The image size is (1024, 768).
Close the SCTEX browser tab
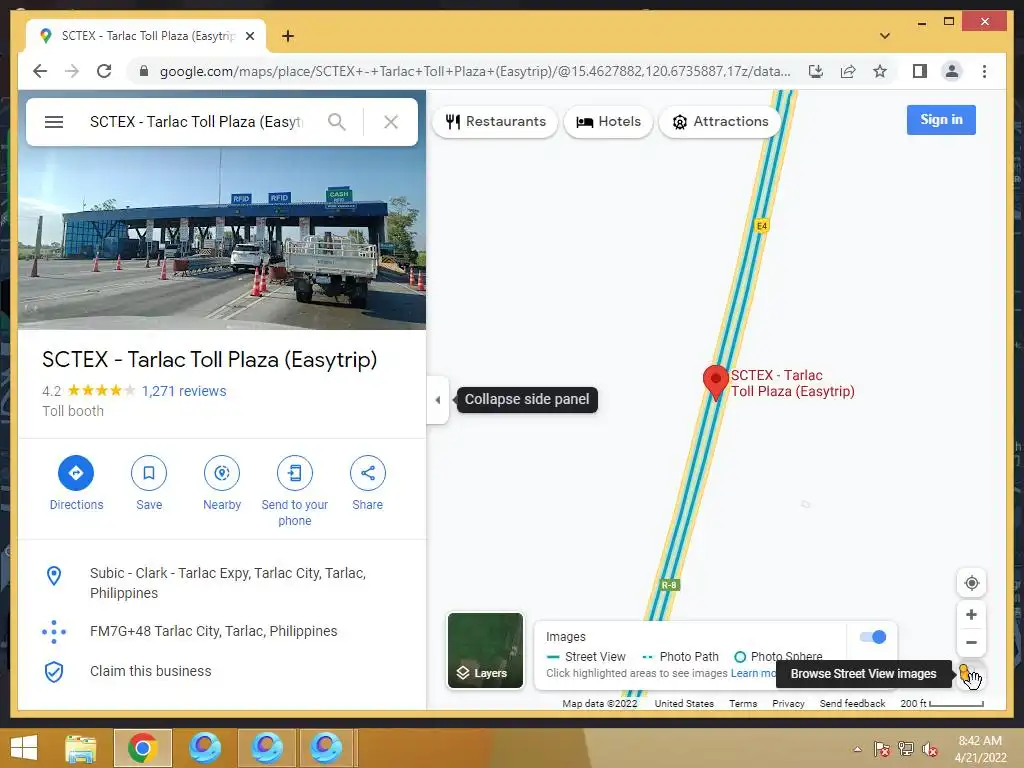click(249, 36)
